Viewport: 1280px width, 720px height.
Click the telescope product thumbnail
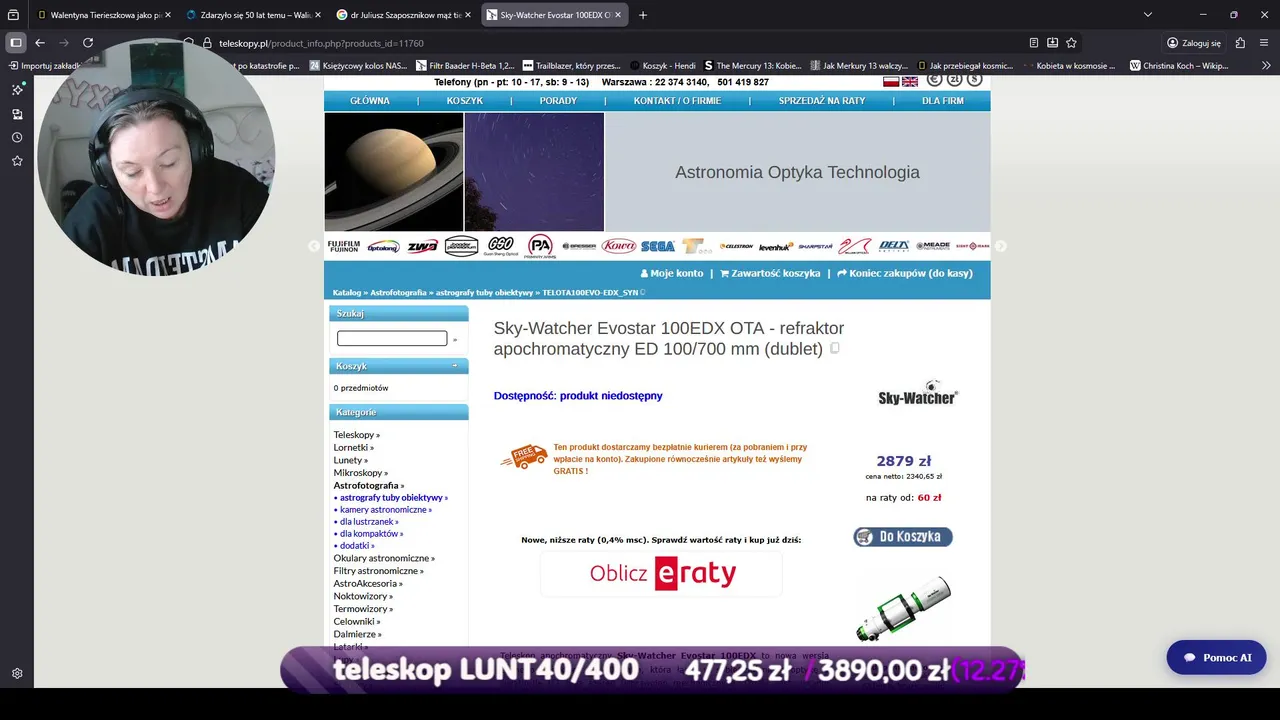coord(905,609)
